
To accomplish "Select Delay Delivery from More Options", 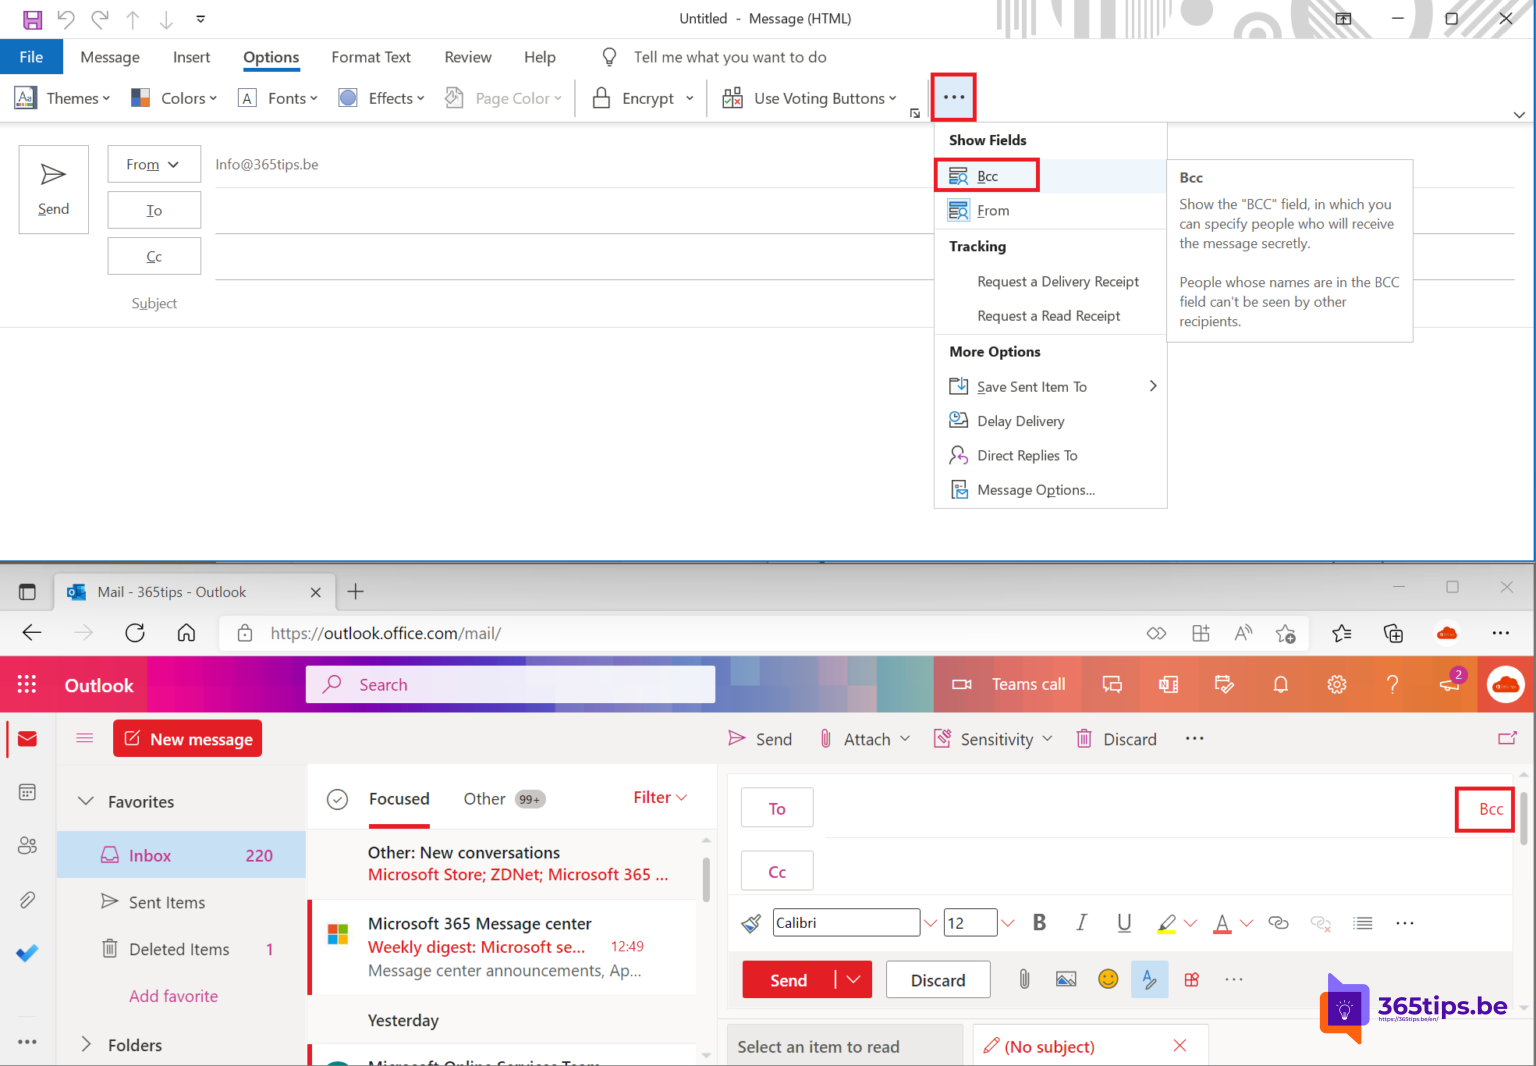I will pos(1019,420).
